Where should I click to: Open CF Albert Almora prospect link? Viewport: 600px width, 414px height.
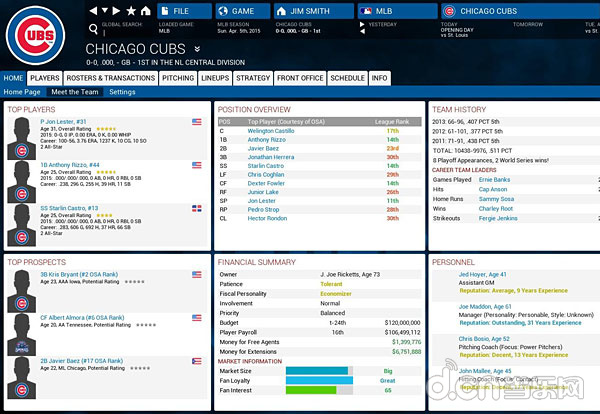(x=82, y=318)
